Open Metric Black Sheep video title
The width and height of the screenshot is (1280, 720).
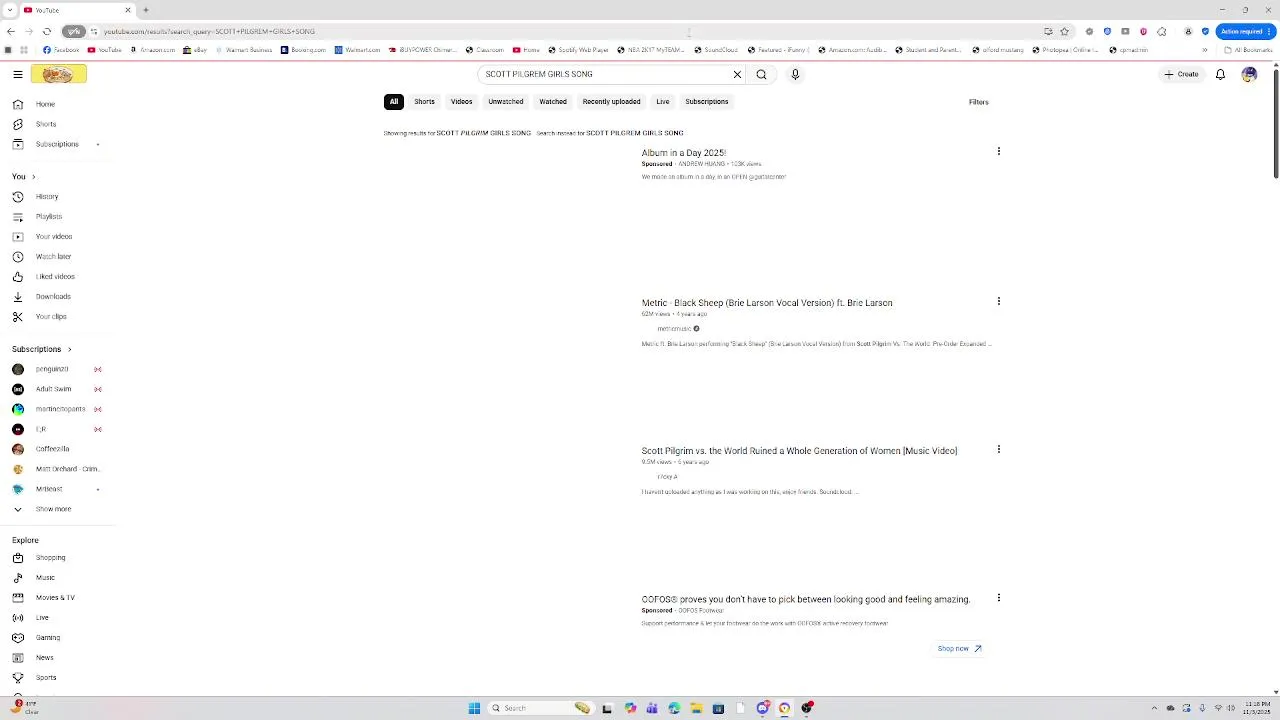point(767,303)
